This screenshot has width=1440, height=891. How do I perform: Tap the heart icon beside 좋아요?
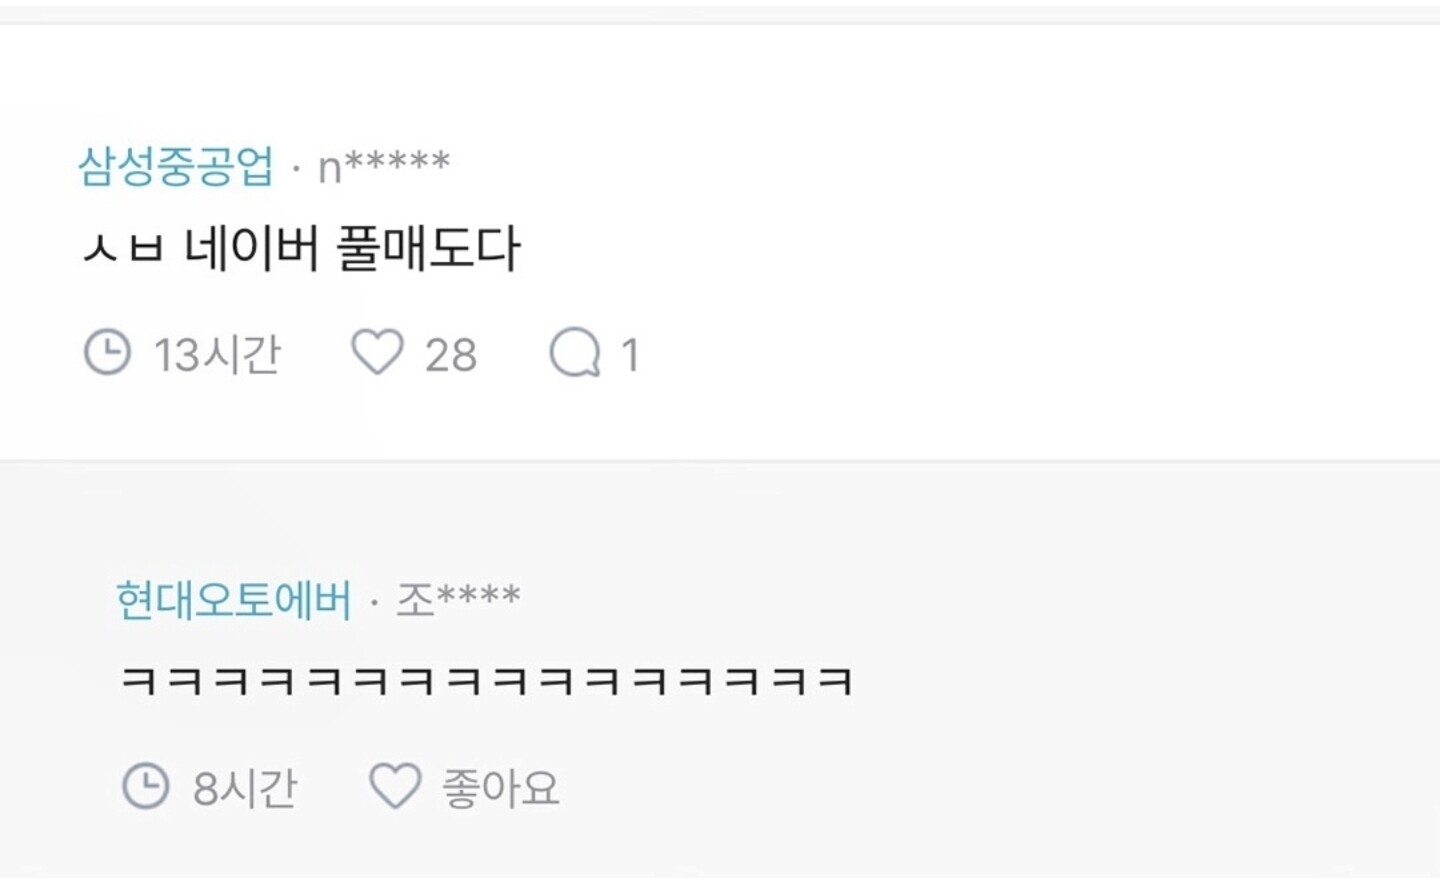(x=395, y=786)
